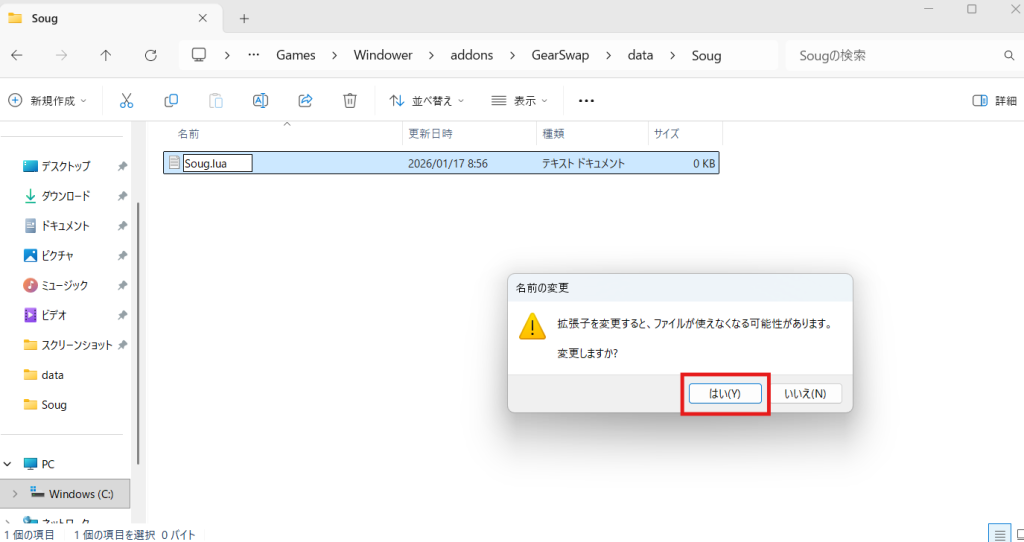Image resolution: width=1024 pixels, height=542 pixels.
Task: Click the Share icon in toolbar
Action: tap(305, 100)
